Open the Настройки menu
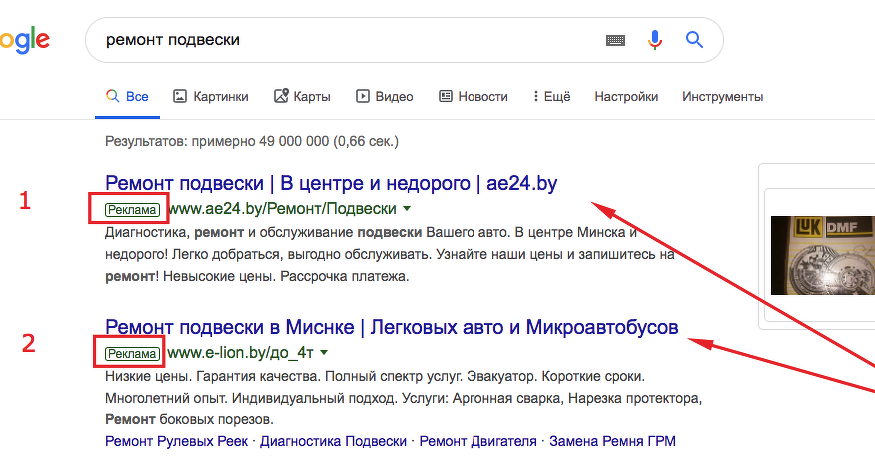Viewport: 875px width, 475px height. click(626, 97)
